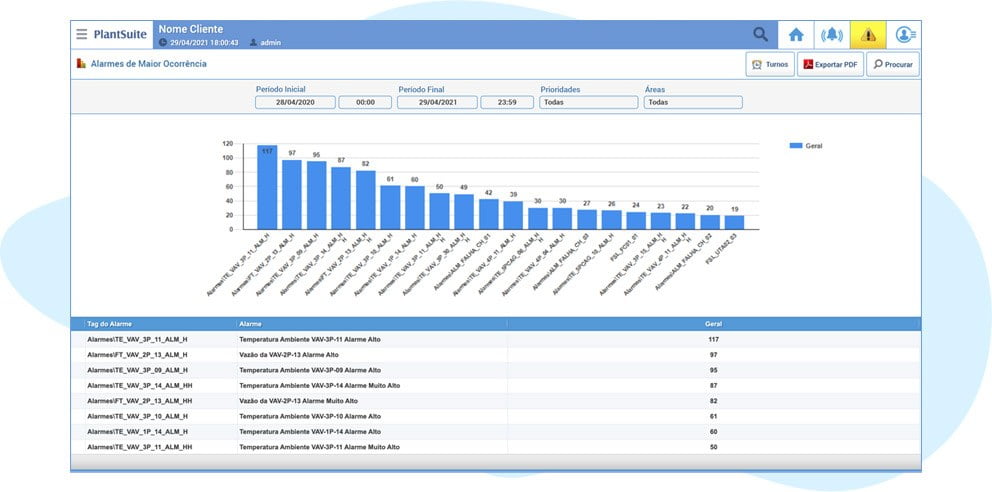The height and width of the screenshot is (492, 992).
Task: Select row Alarmes\TE_VAV_3P_11_ALM_HH
Action: [x=495, y=446]
